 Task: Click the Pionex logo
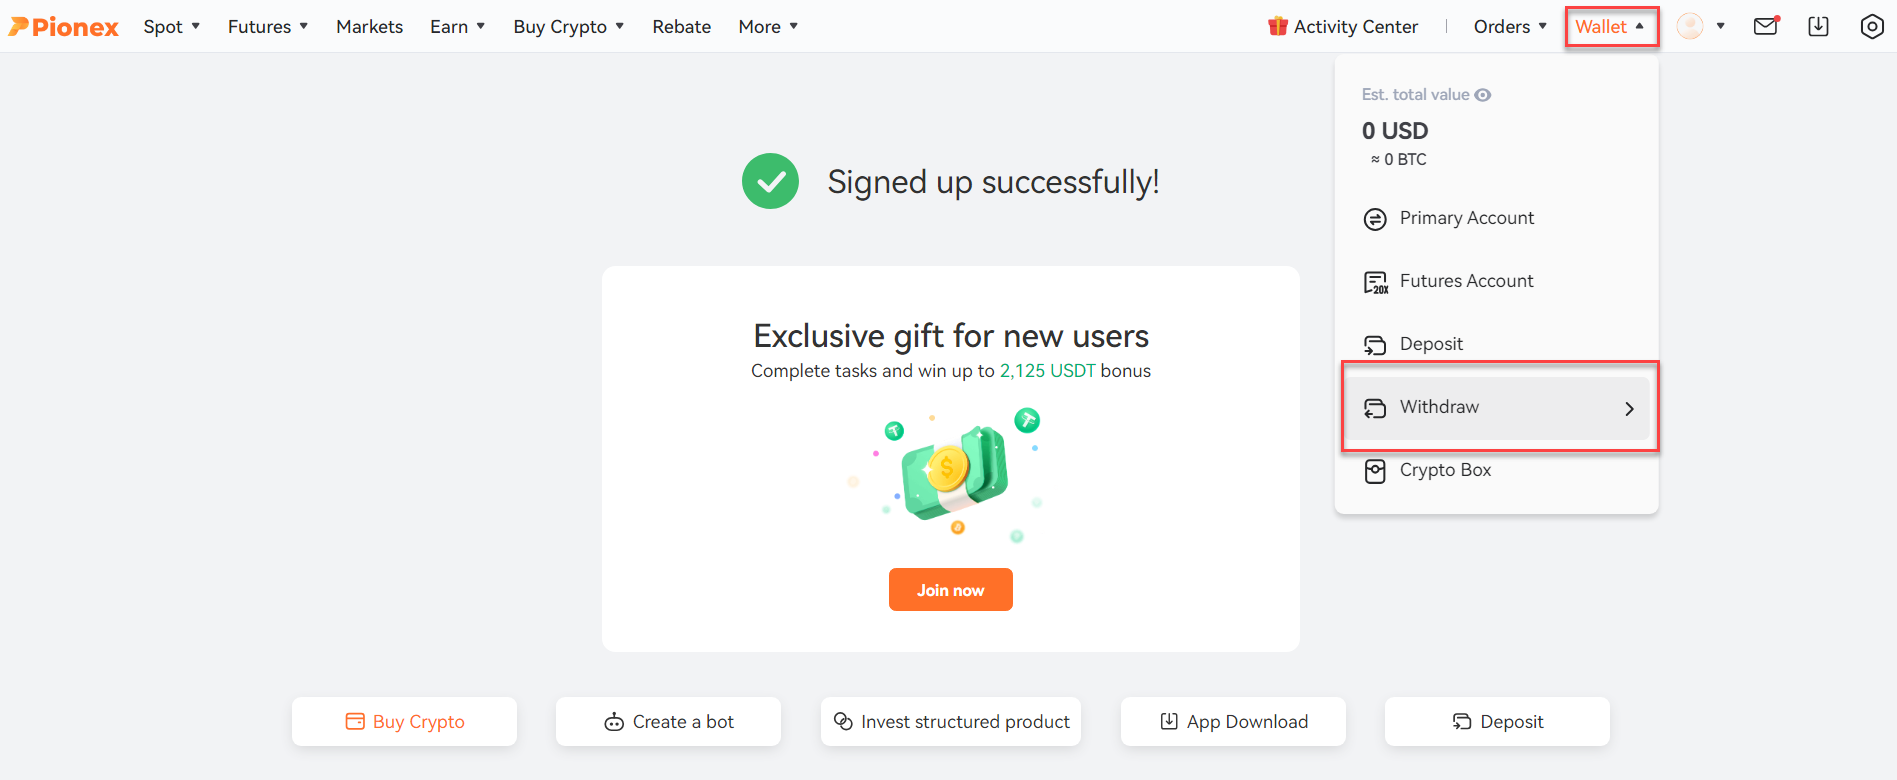click(x=64, y=27)
